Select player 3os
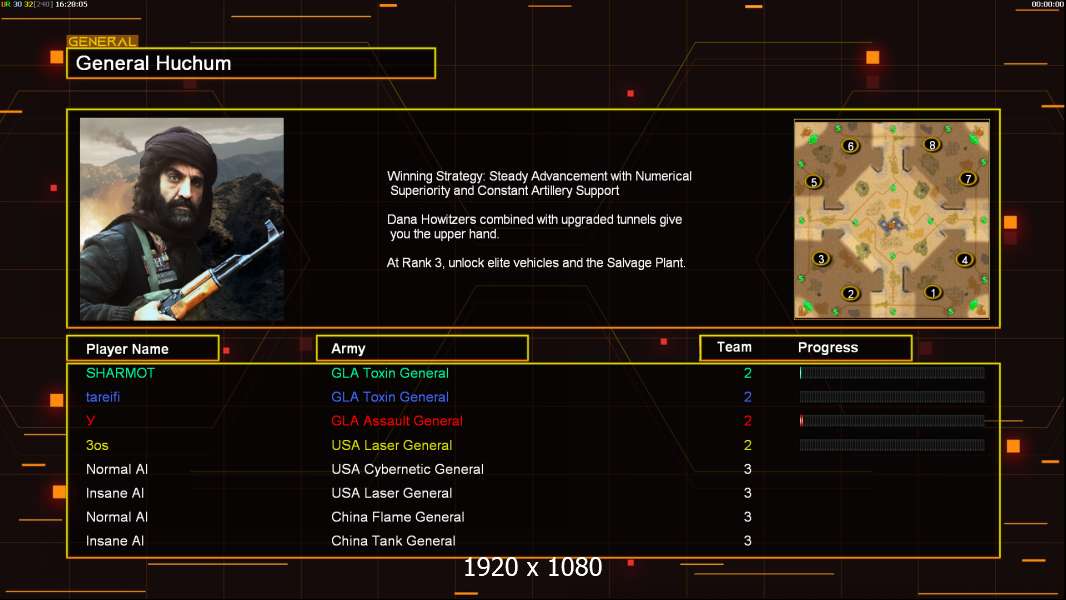This screenshot has height=600, width=1066. click(97, 445)
